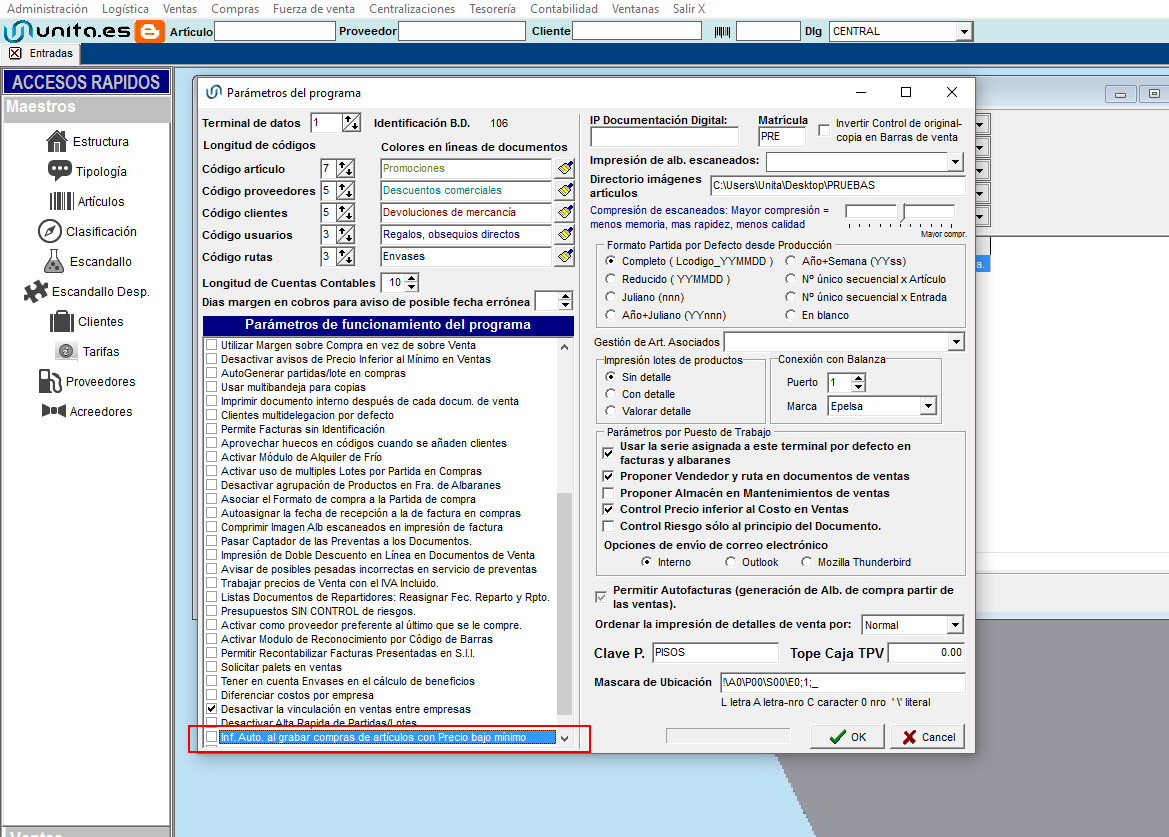Image resolution: width=1169 pixels, height=837 pixels.
Task: Open Acreedores icon in sidebar
Action: [54, 411]
